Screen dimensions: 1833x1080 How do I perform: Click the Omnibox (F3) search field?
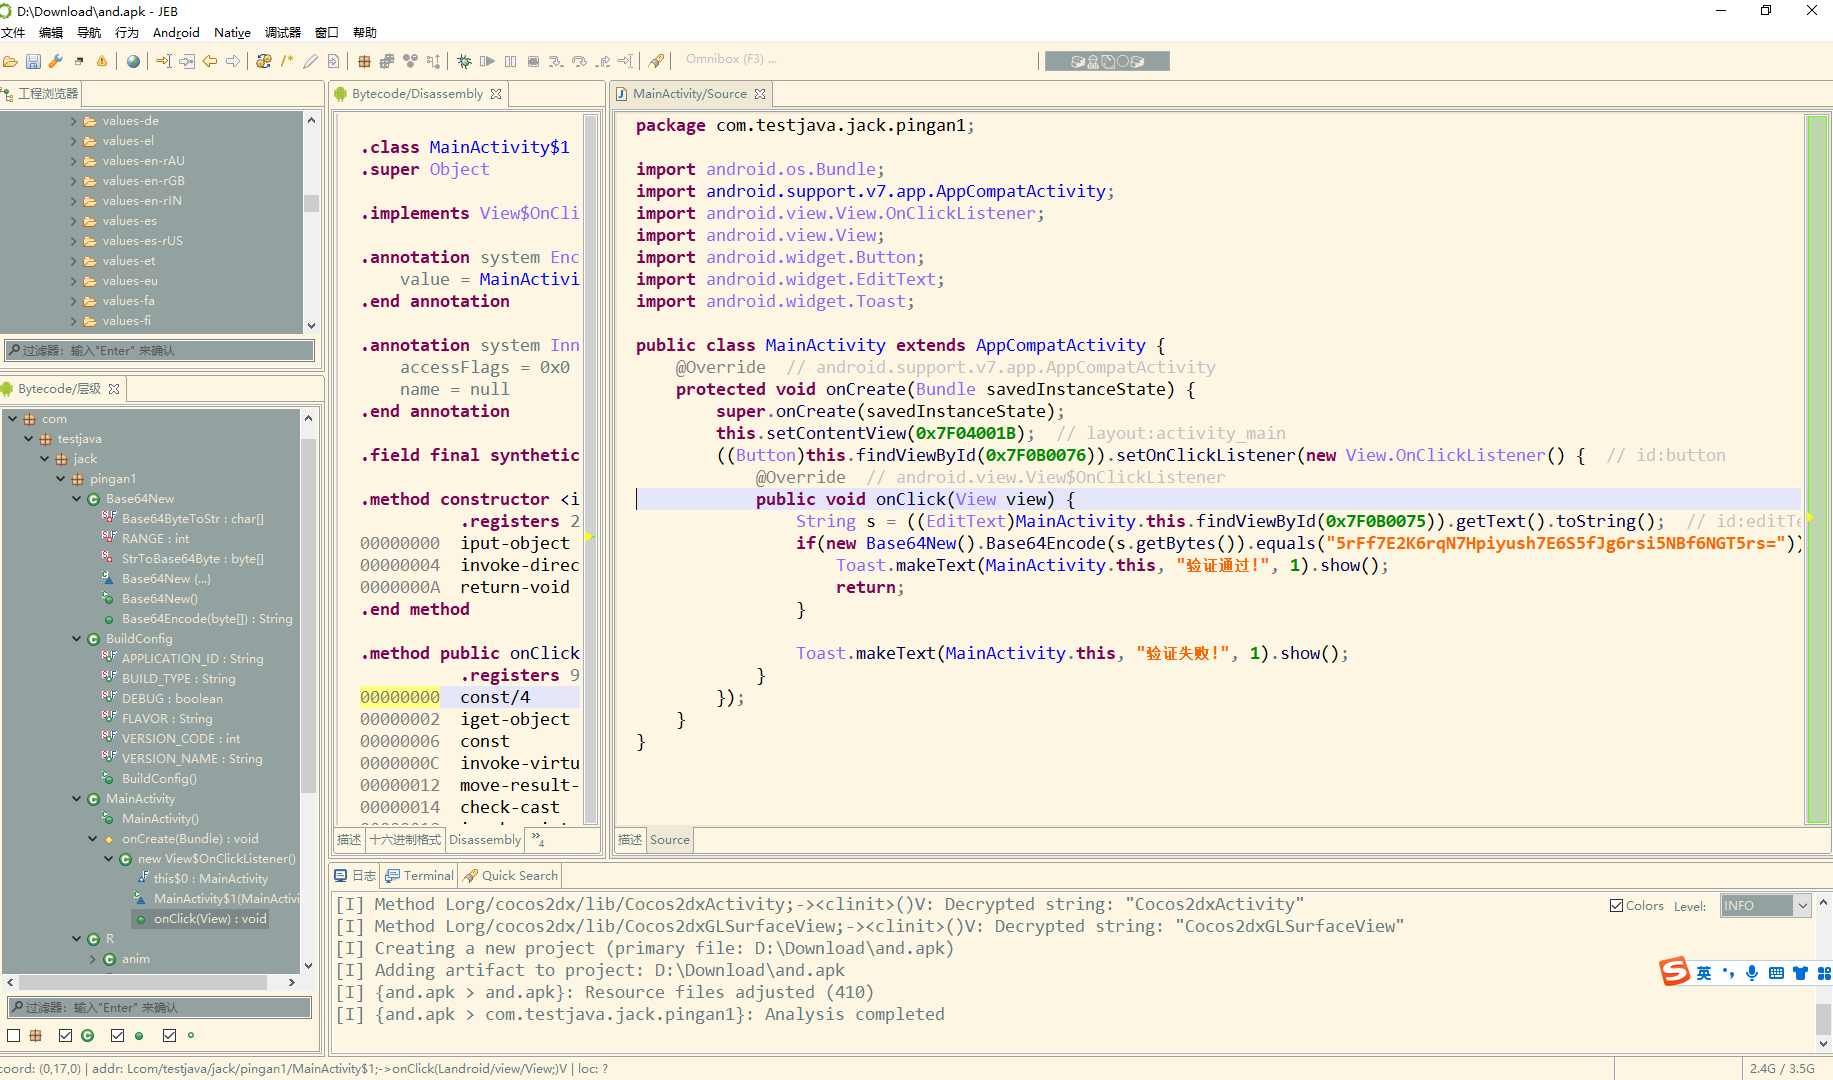[x=731, y=59]
